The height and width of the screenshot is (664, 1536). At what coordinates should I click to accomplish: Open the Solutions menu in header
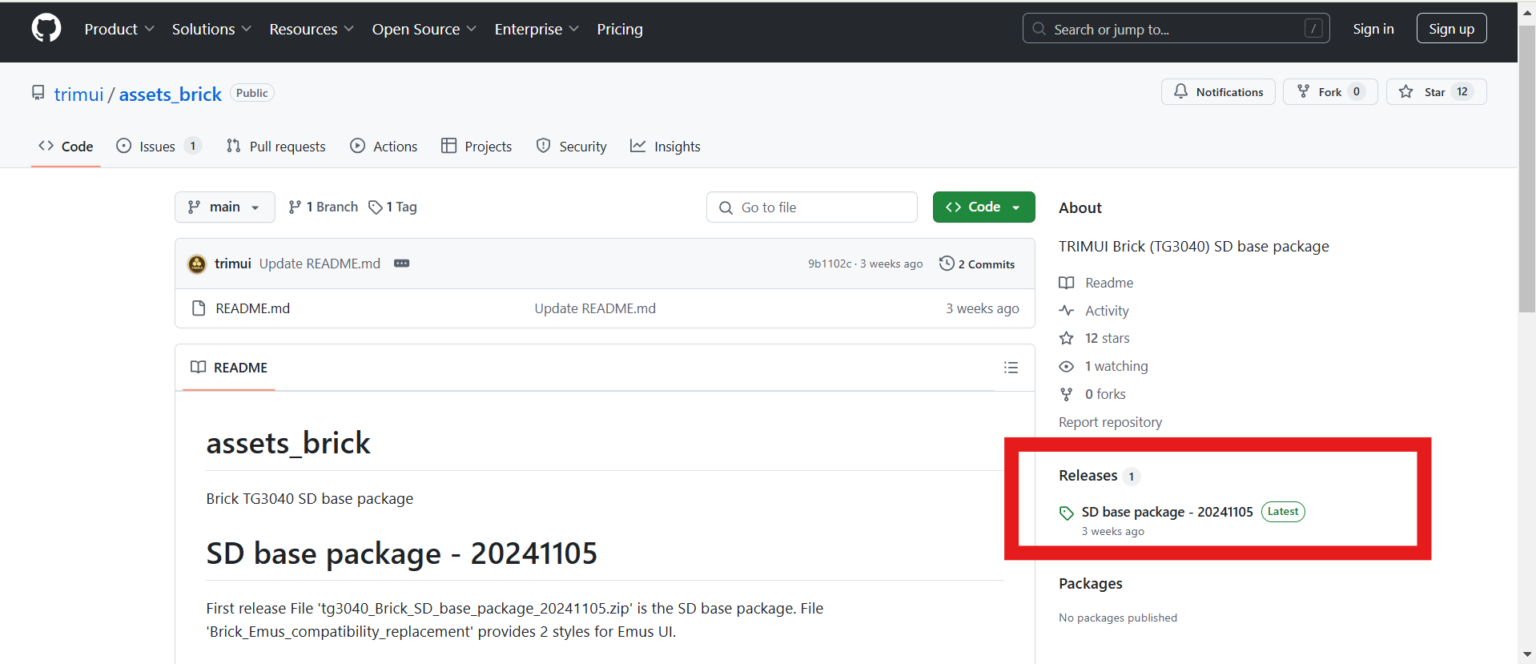(211, 29)
